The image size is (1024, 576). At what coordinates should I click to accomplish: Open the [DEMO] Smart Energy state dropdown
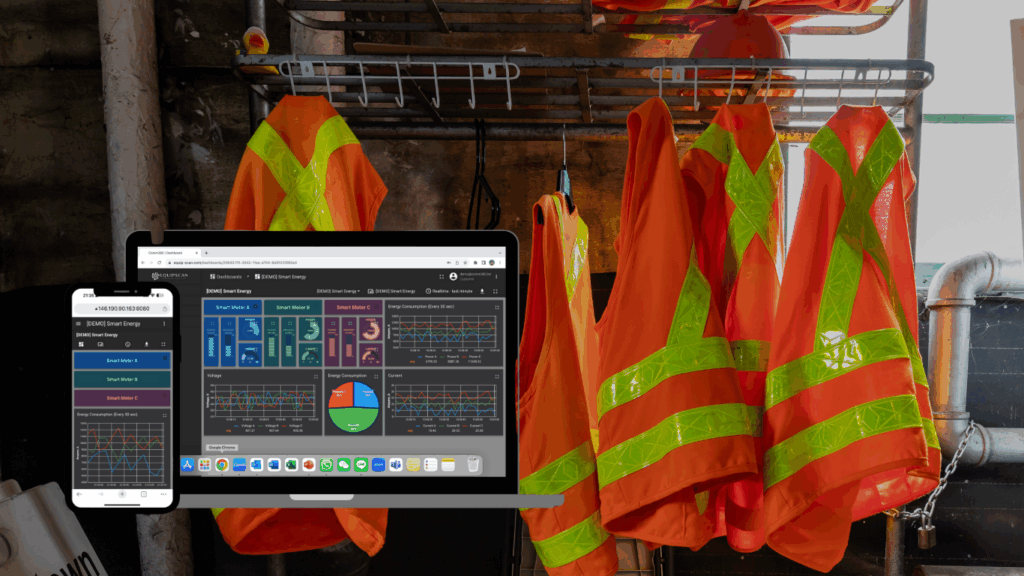coord(338,291)
